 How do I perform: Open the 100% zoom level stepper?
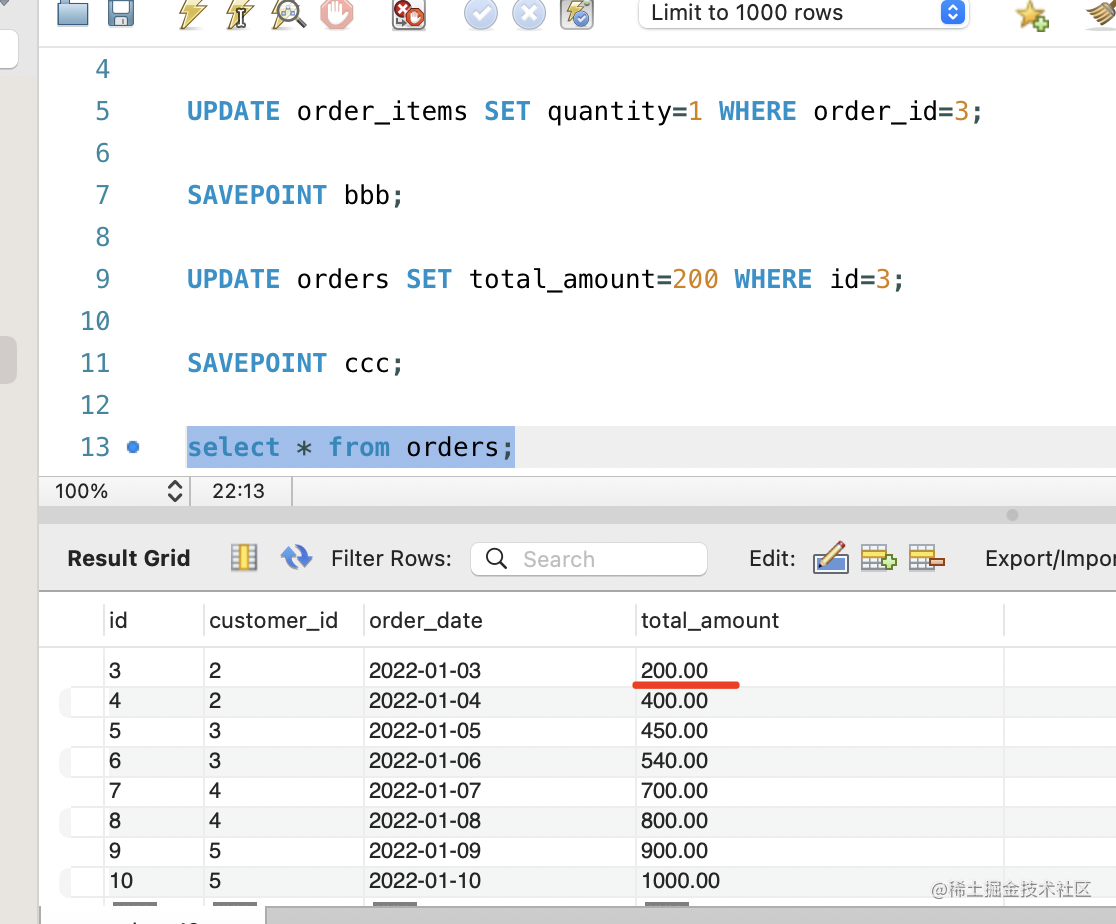(175, 491)
